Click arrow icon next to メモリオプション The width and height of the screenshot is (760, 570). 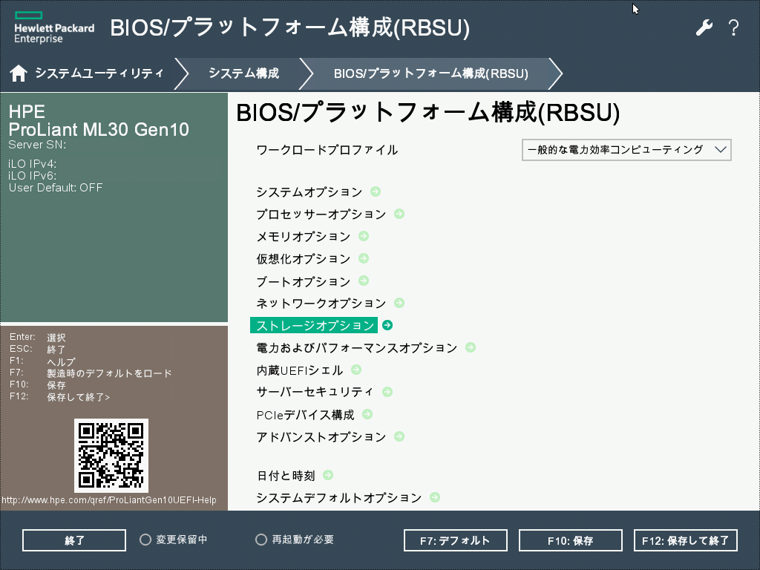tap(364, 236)
